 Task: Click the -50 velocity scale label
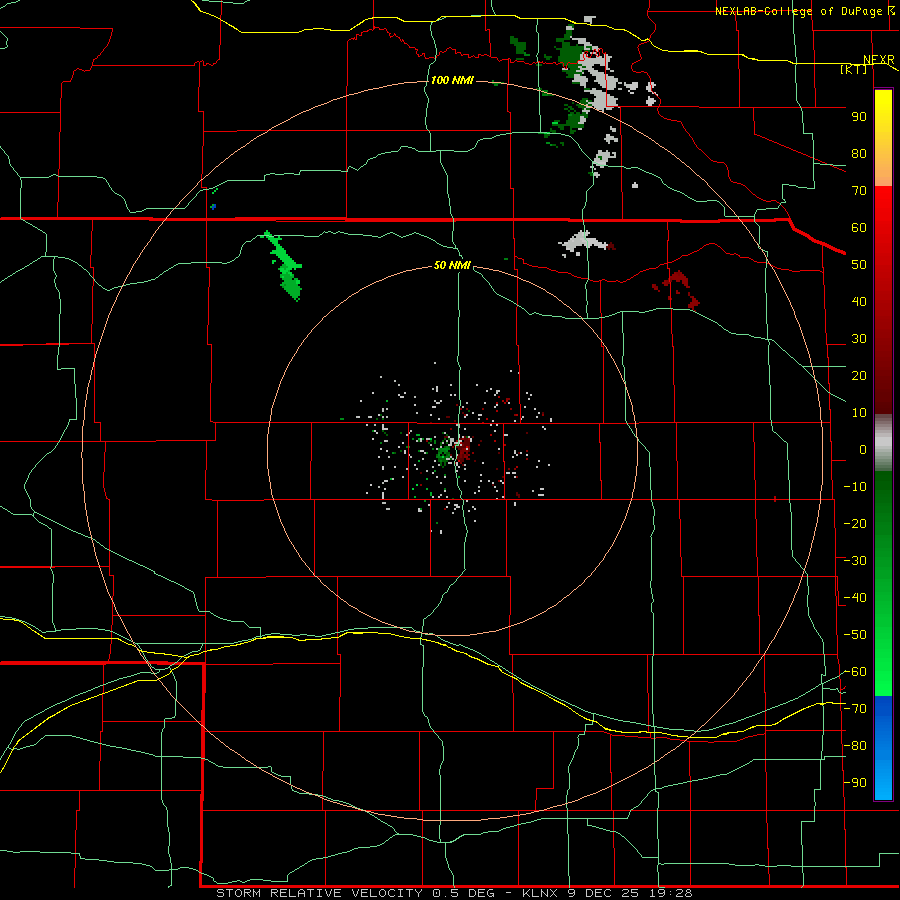pyautogui.click(x=855, y=635)
